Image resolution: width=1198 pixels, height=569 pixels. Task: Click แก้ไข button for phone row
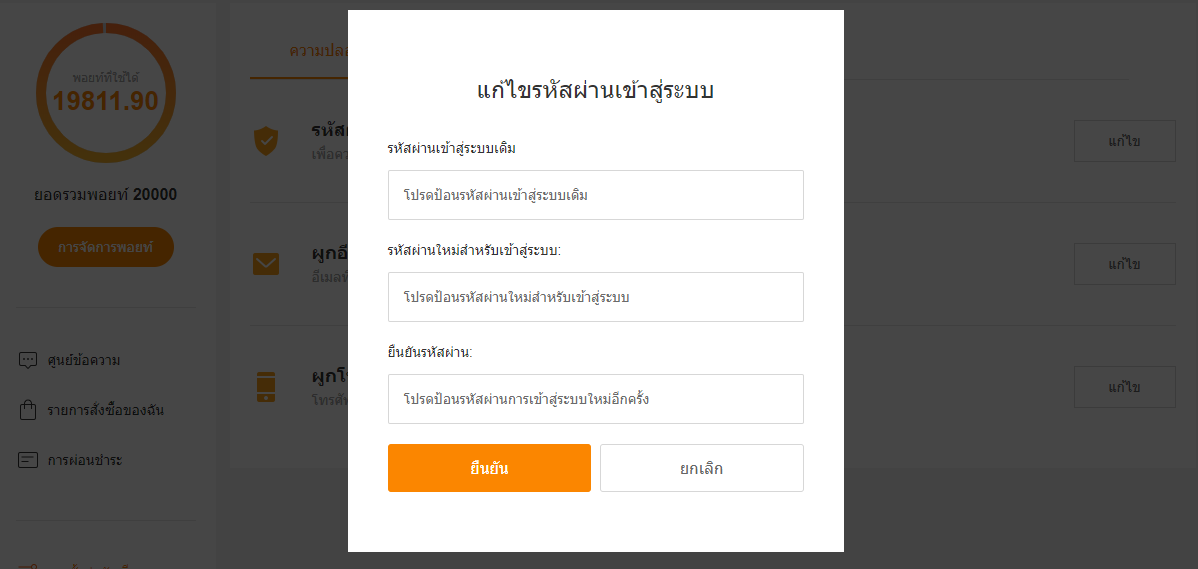pyautogui.click(x=1125, y=387)
